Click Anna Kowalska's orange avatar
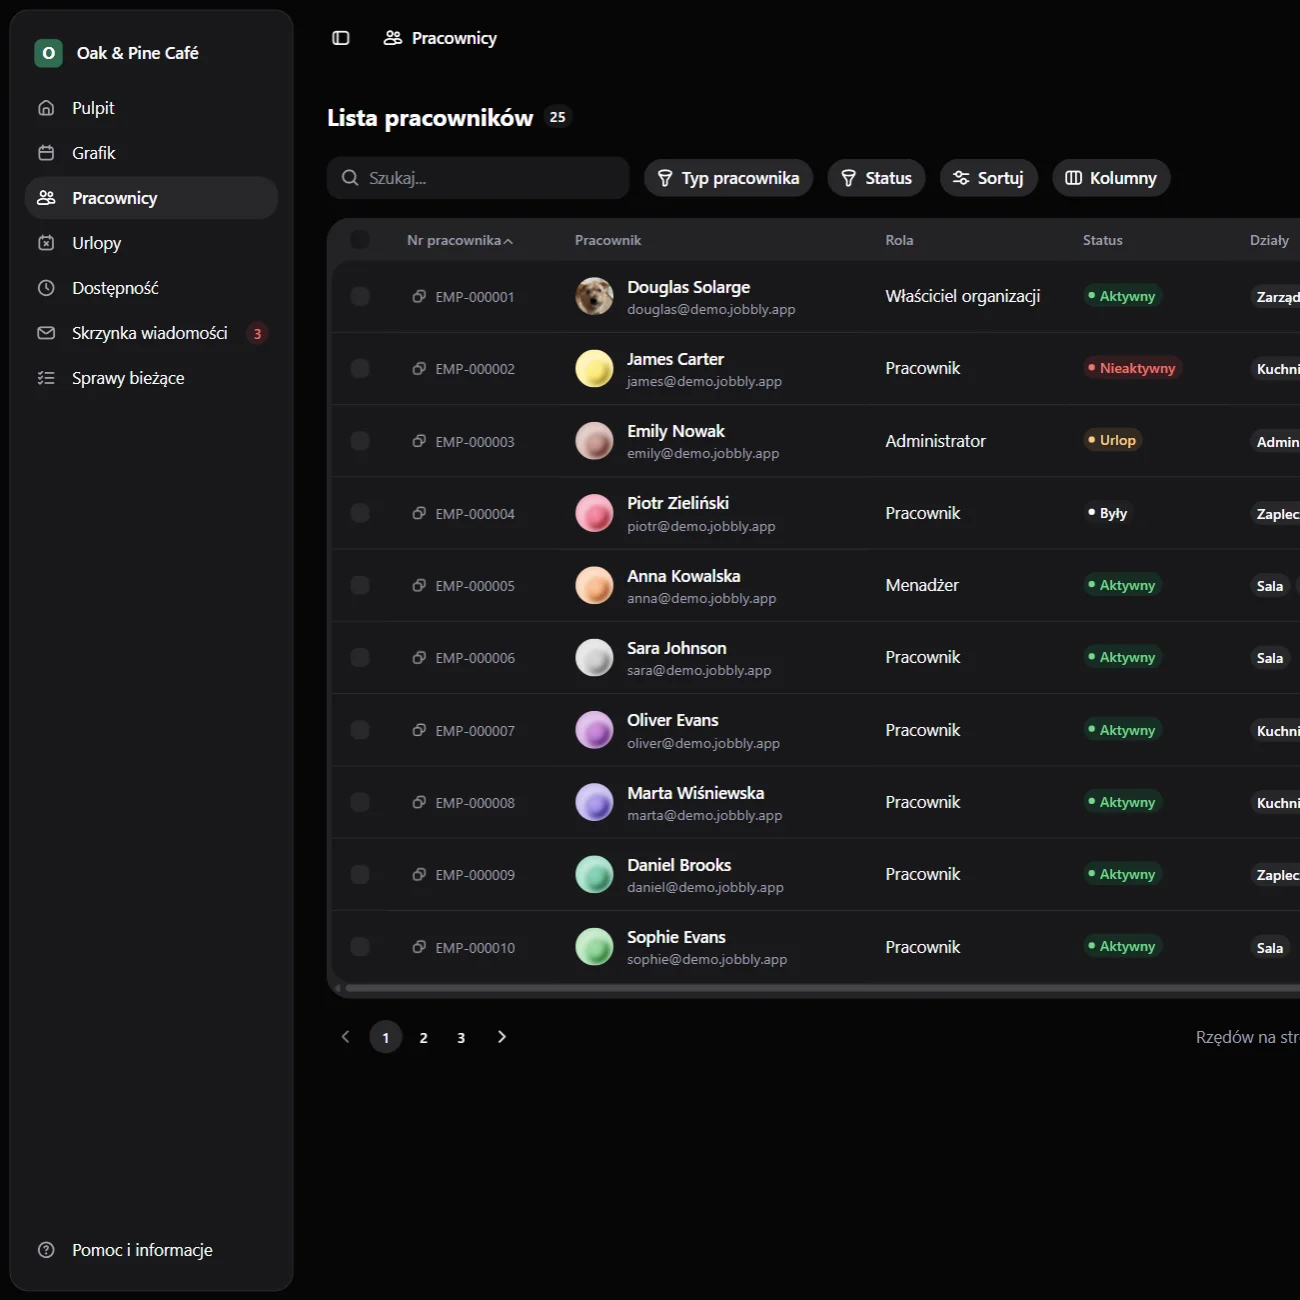This screenshot has width=1300, height=1300. point(594,585)
